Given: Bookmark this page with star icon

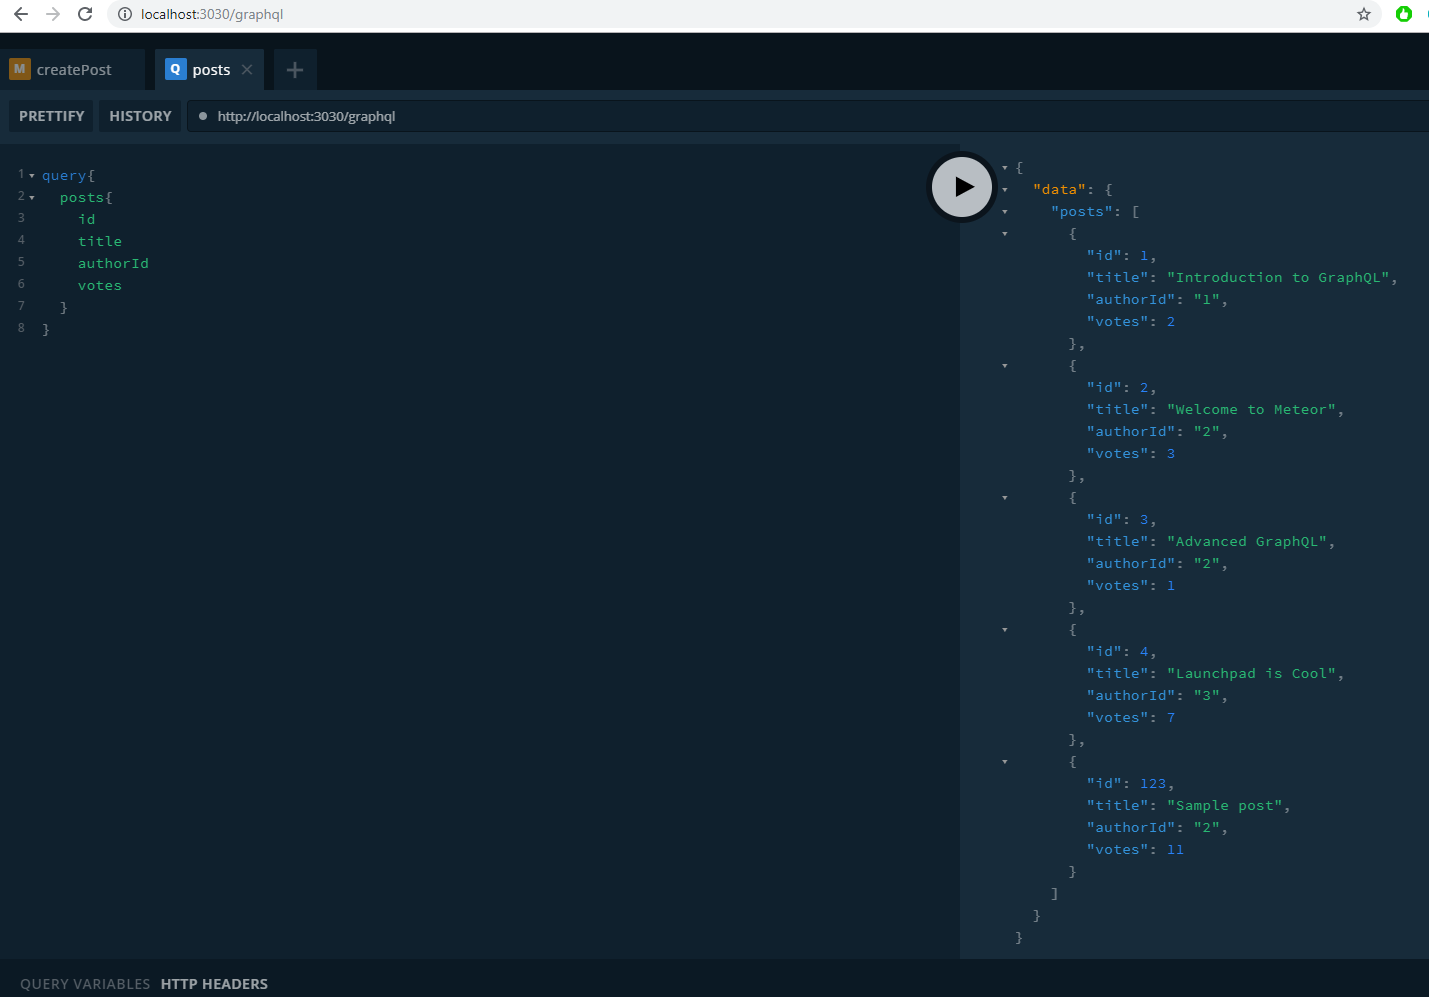Looking at the screenshot, I should click(x=1363, y=14).
